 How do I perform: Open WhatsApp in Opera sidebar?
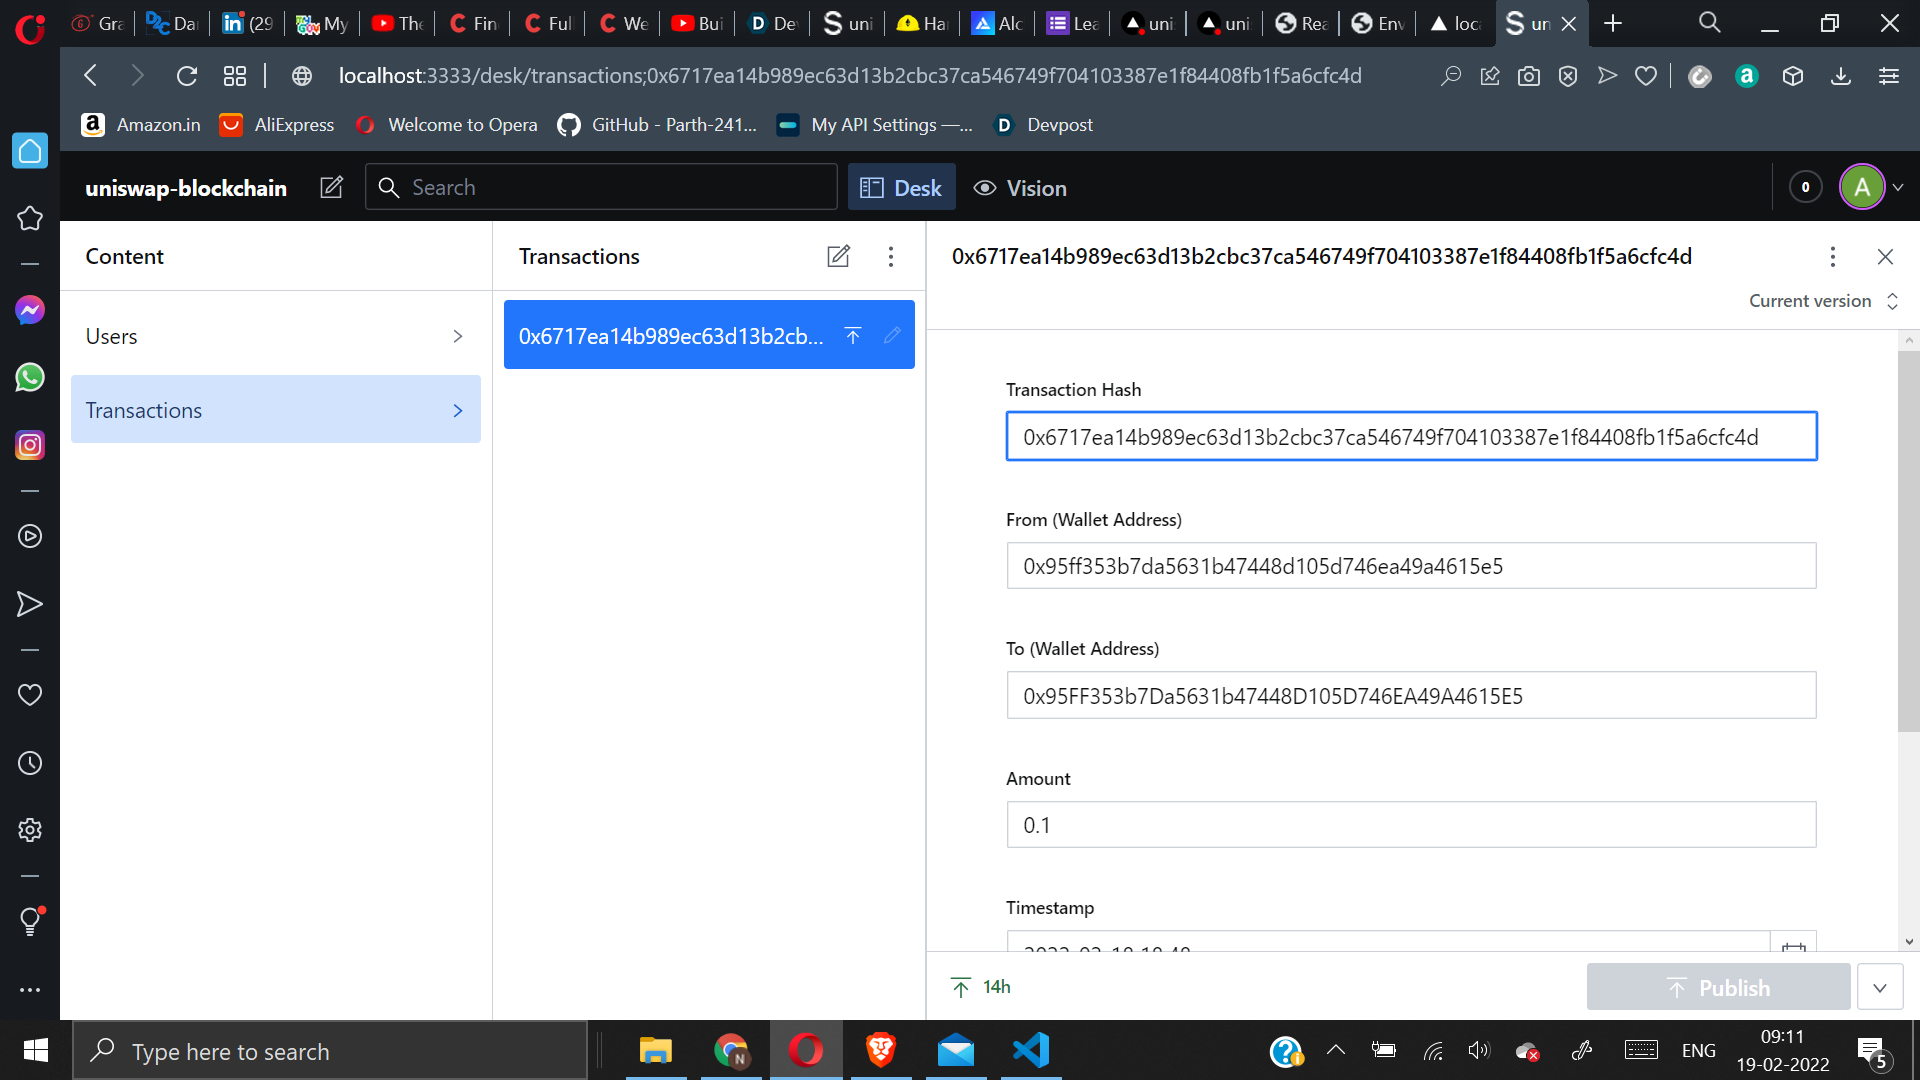30,377
